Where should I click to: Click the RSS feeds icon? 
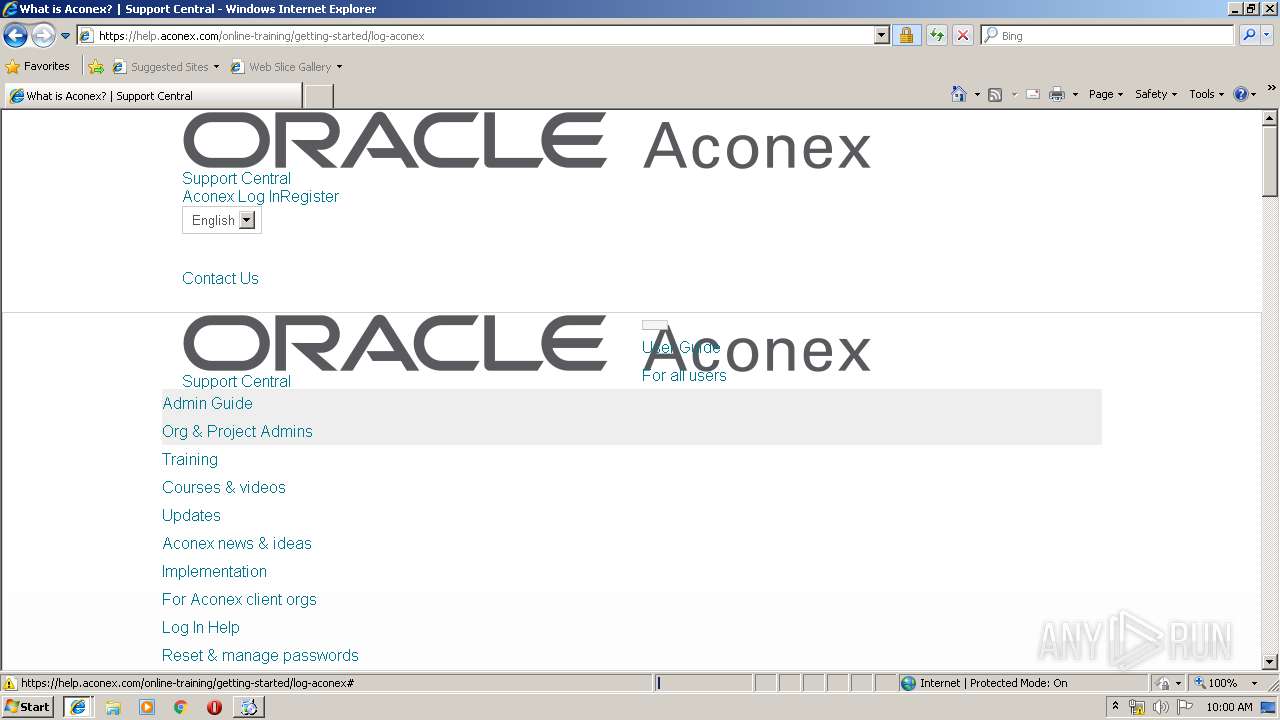point(995,94)
